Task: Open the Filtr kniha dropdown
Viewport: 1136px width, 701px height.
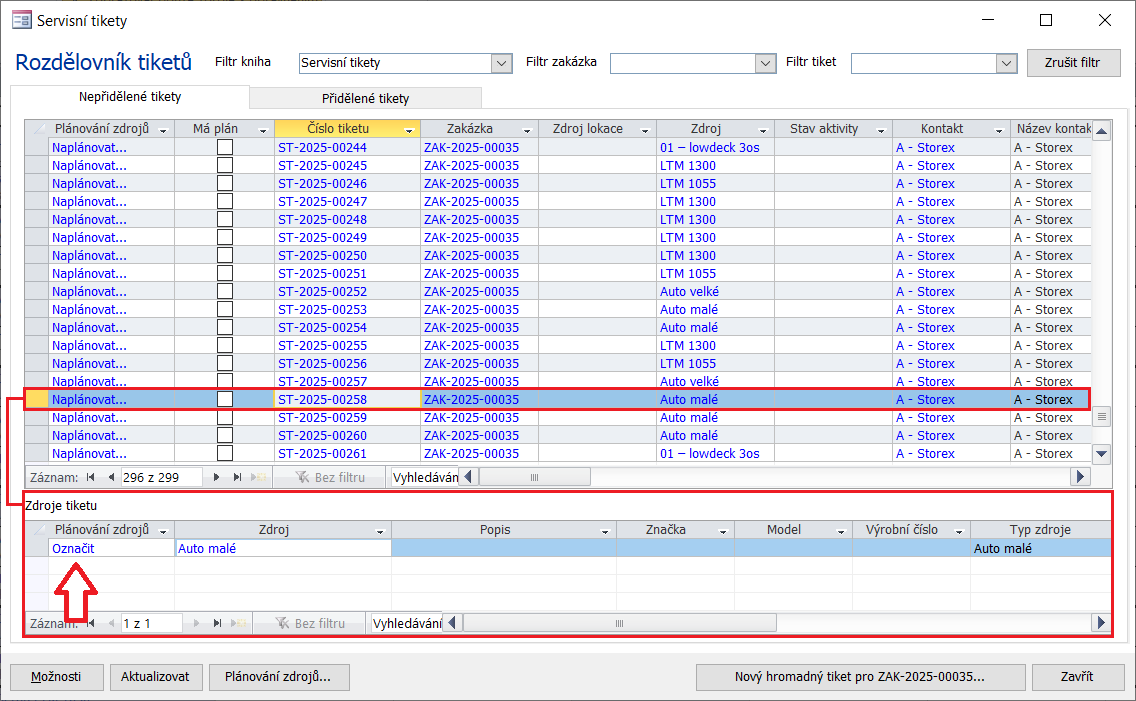Action: click(x=502, y=63)
